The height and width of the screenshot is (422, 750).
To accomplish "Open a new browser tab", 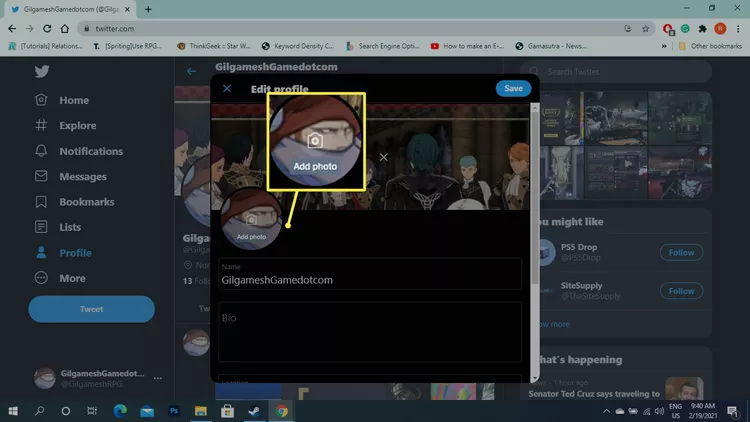I will pyautogui.click(x=148, y=9).
